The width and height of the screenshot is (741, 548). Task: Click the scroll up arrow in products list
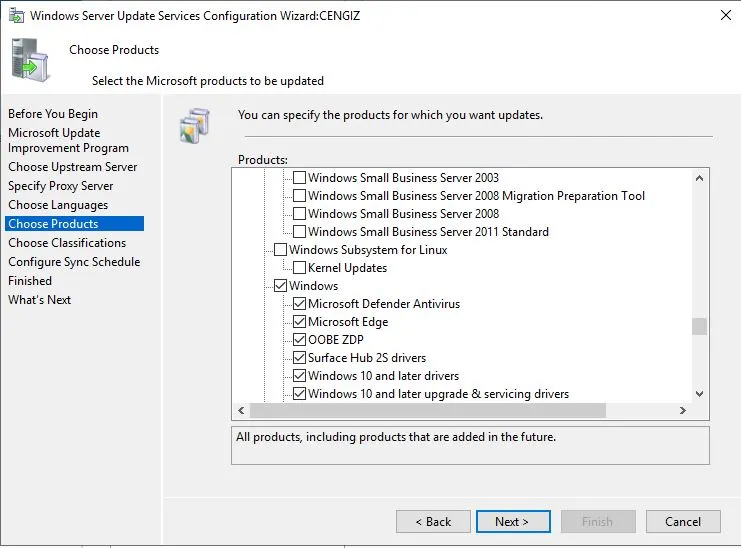click(699, 177)
